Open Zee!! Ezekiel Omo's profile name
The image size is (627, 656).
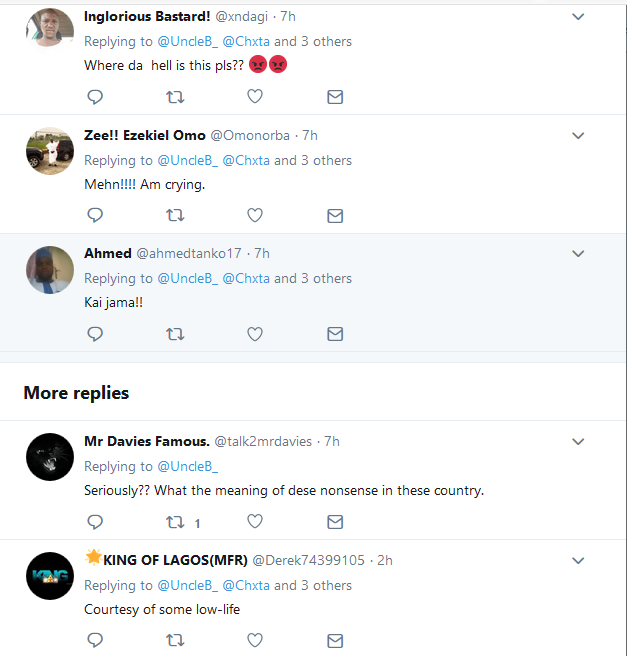click(x=145, y=135)
